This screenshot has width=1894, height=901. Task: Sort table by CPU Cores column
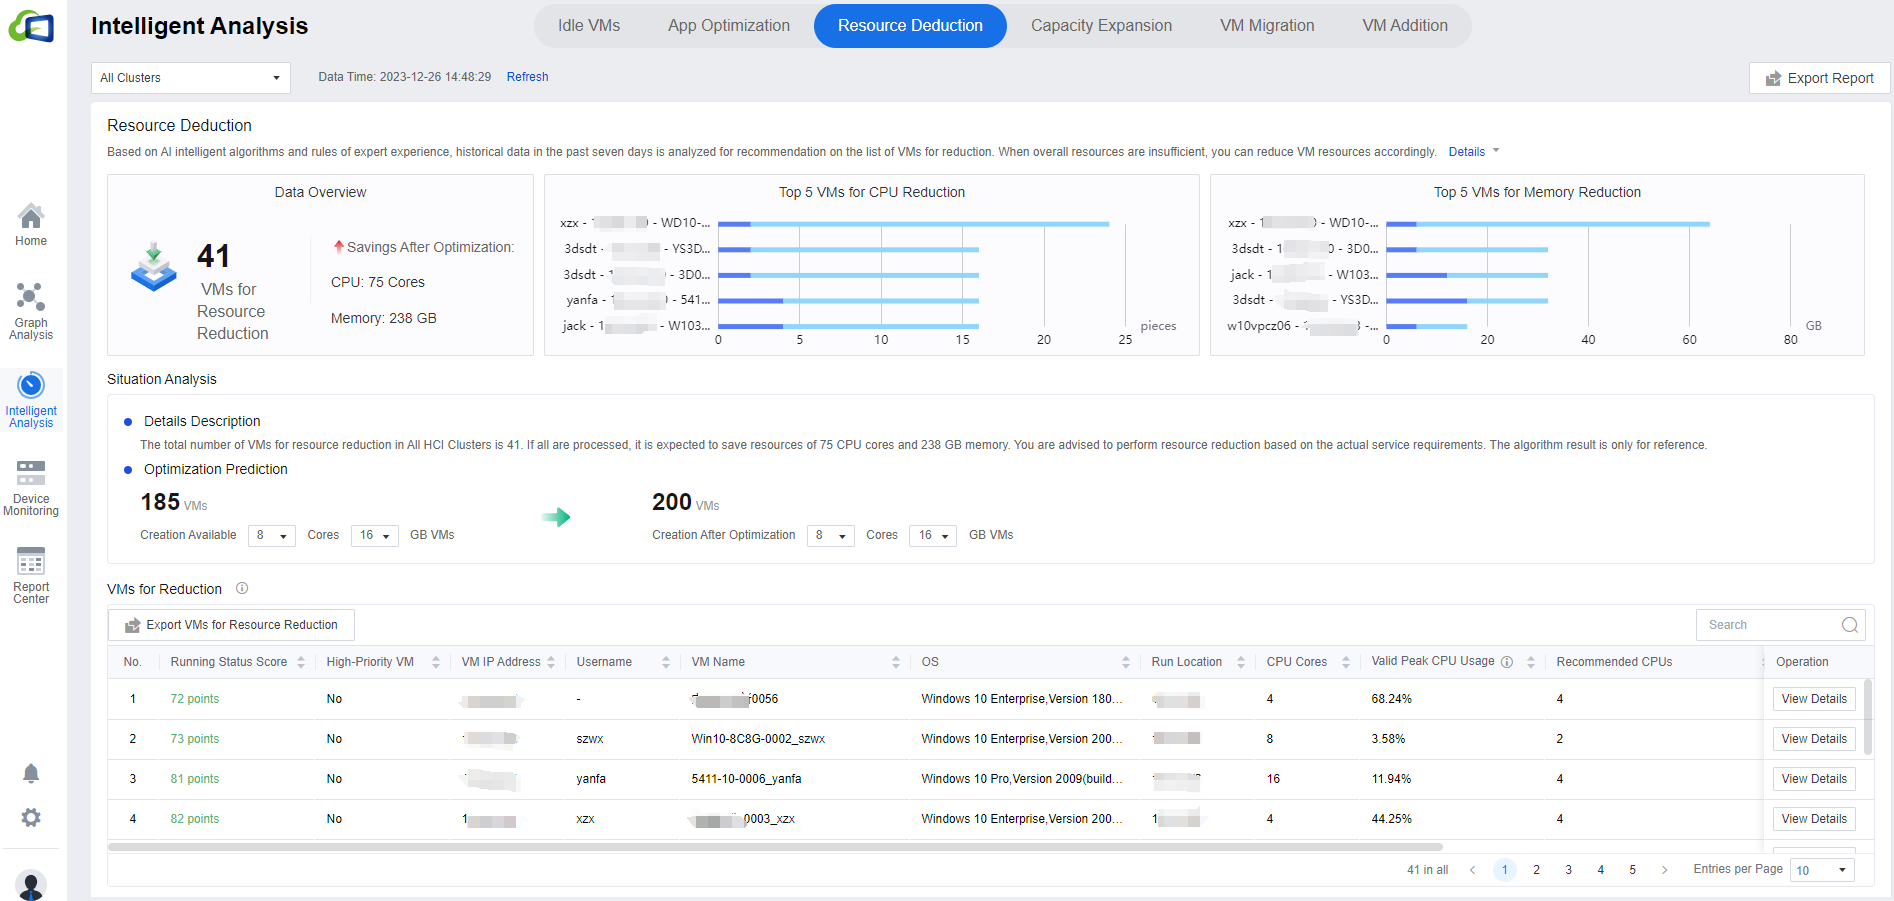click(x=1346, y=662)
